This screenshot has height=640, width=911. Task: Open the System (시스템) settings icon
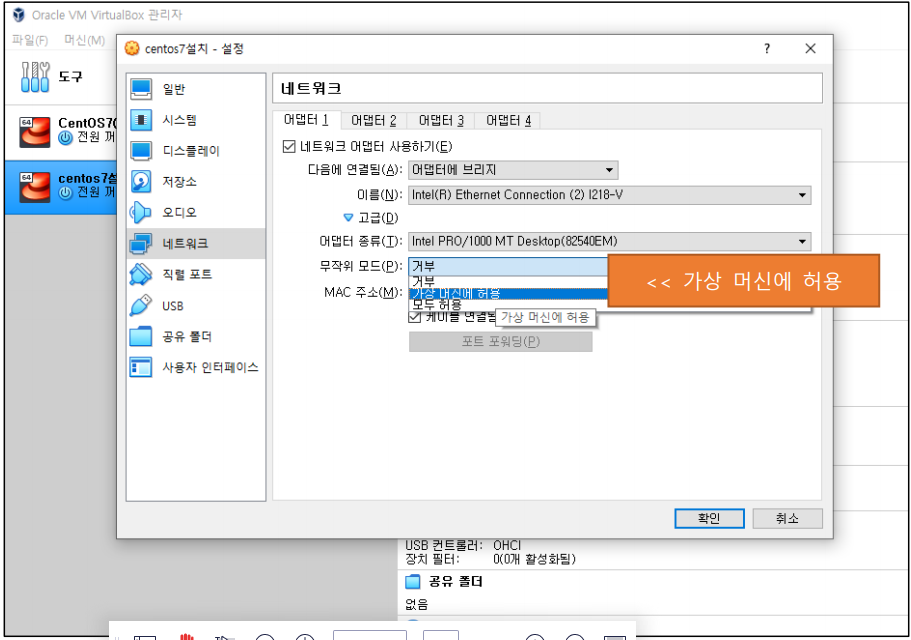coord(141,120)
